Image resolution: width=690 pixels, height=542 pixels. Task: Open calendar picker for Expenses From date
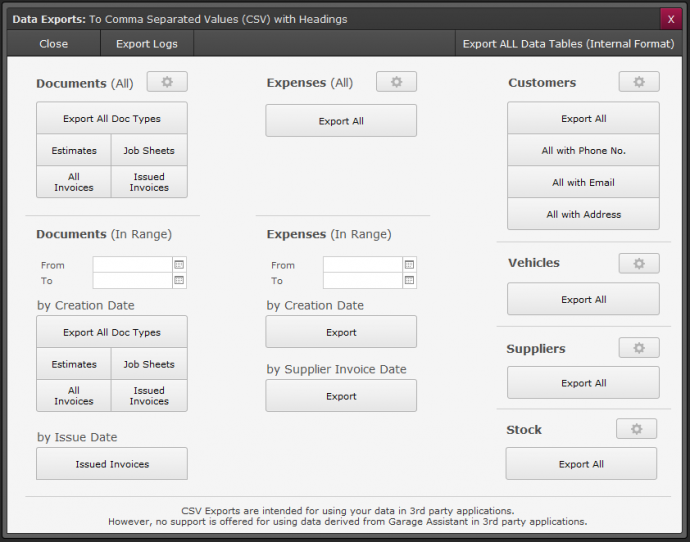click(409, 265)
